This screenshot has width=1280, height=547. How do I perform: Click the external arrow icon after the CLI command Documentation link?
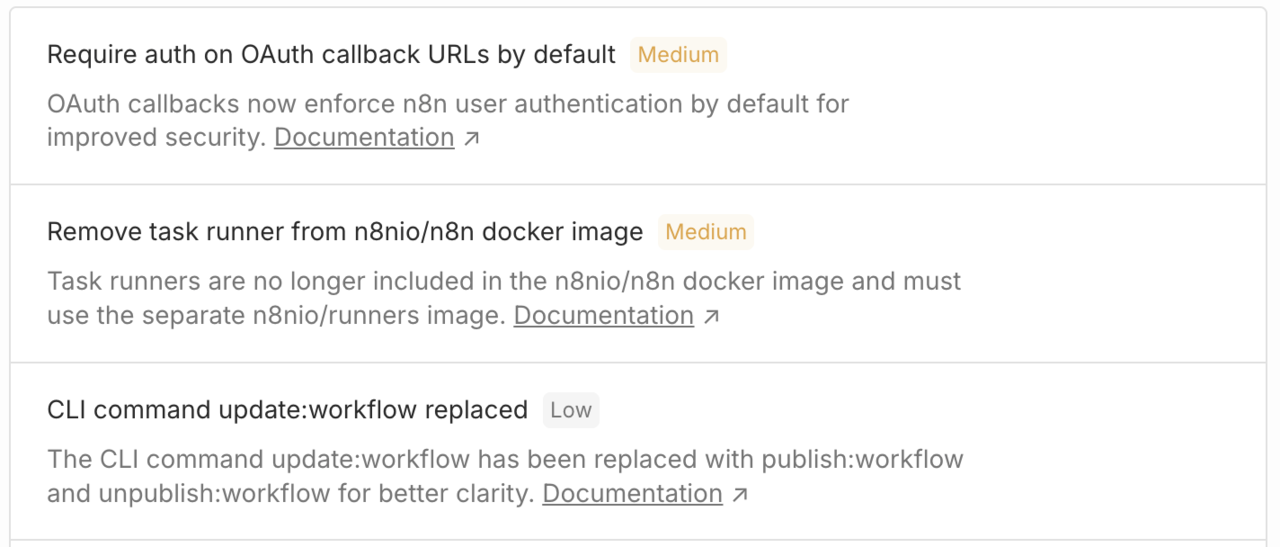pos(740,494)
